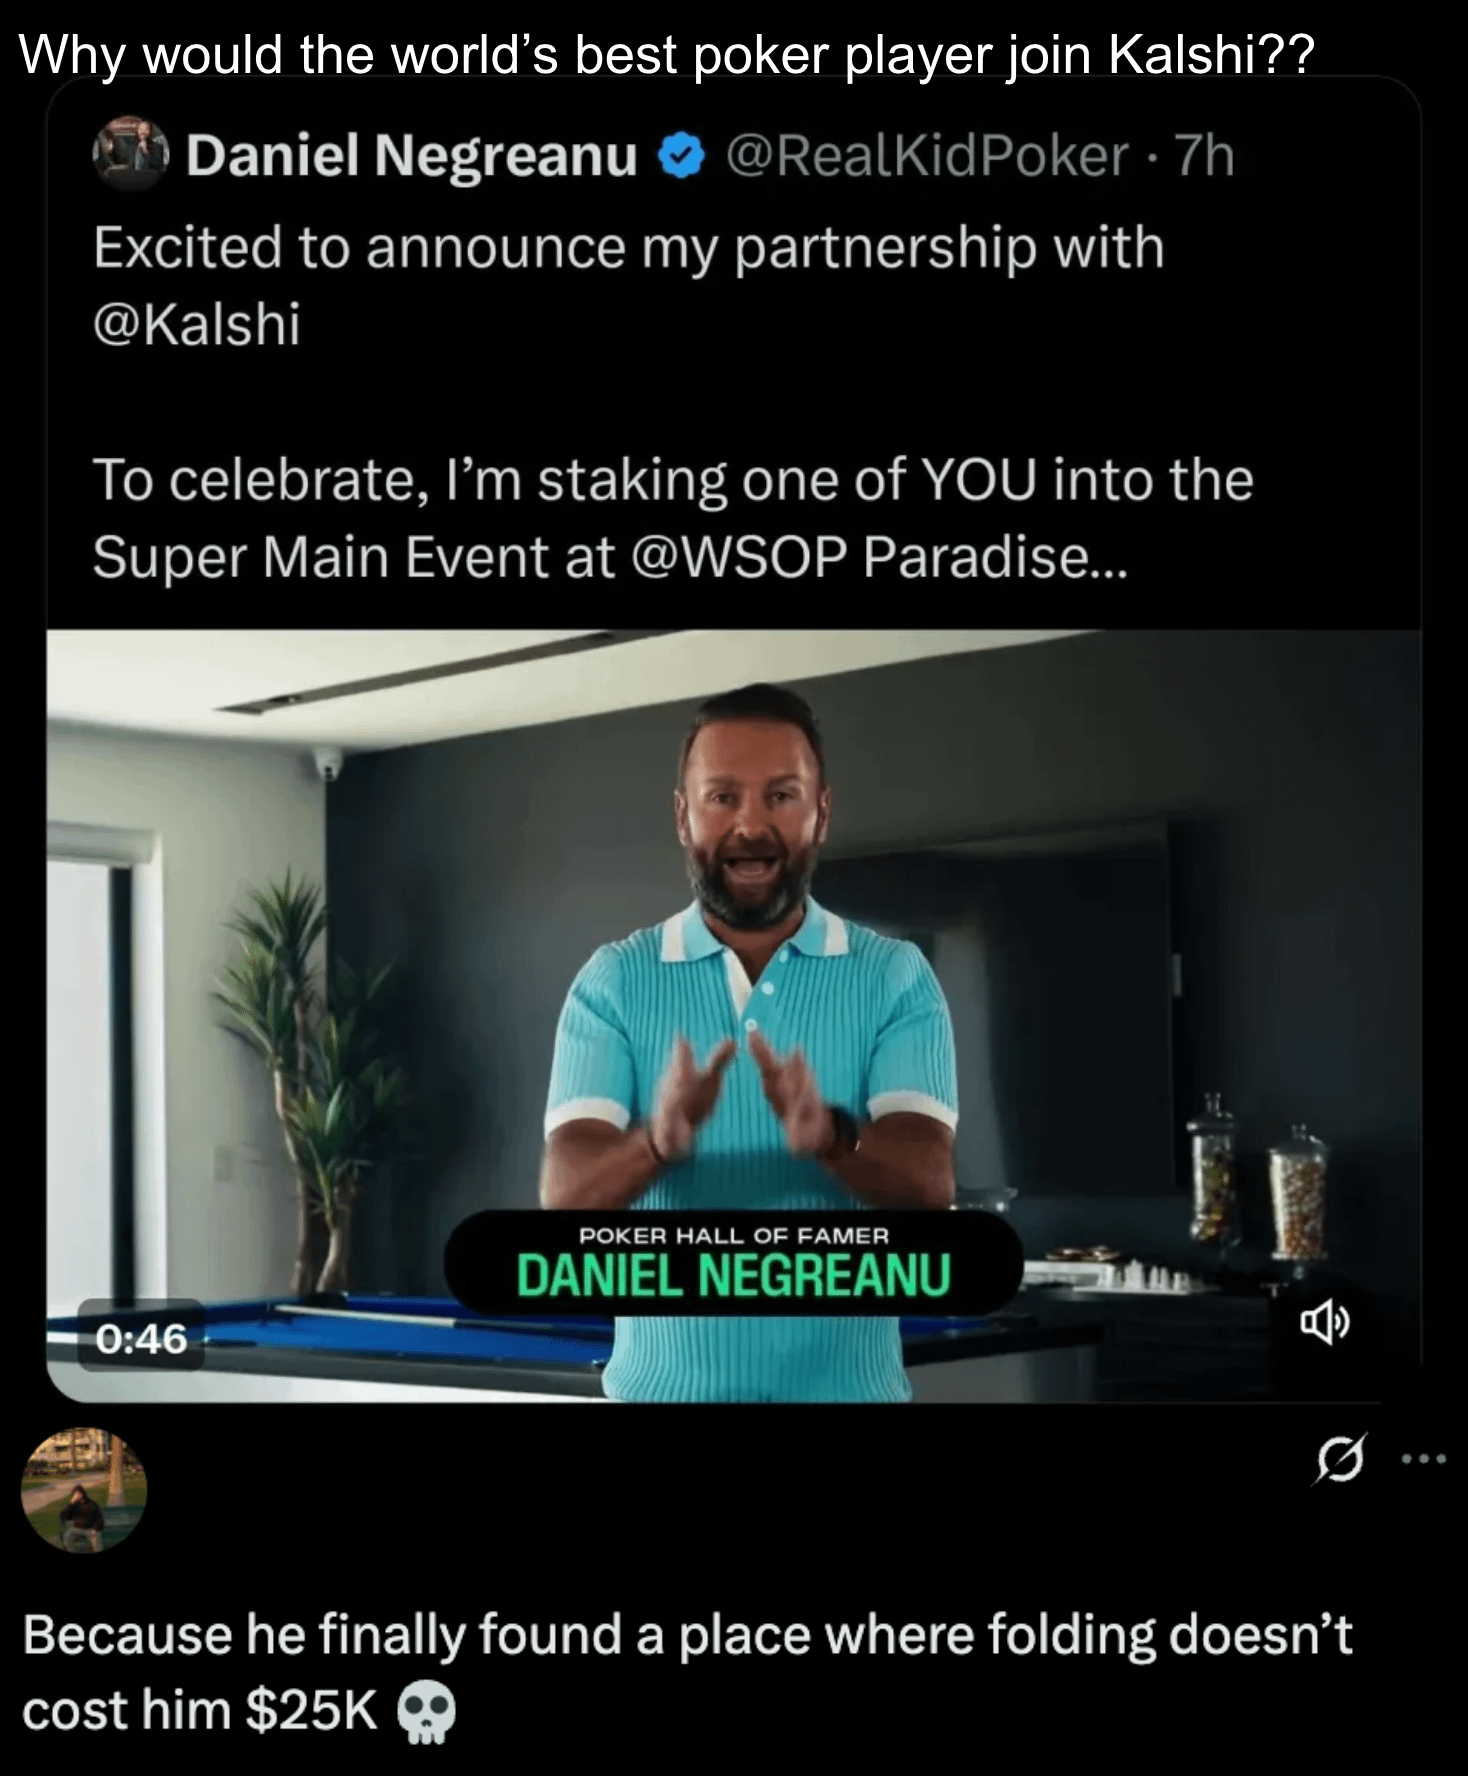The image size is (1468, 1776).
Task: Click the skull emoji in the reply
Action: click(x=427, y=1711)
